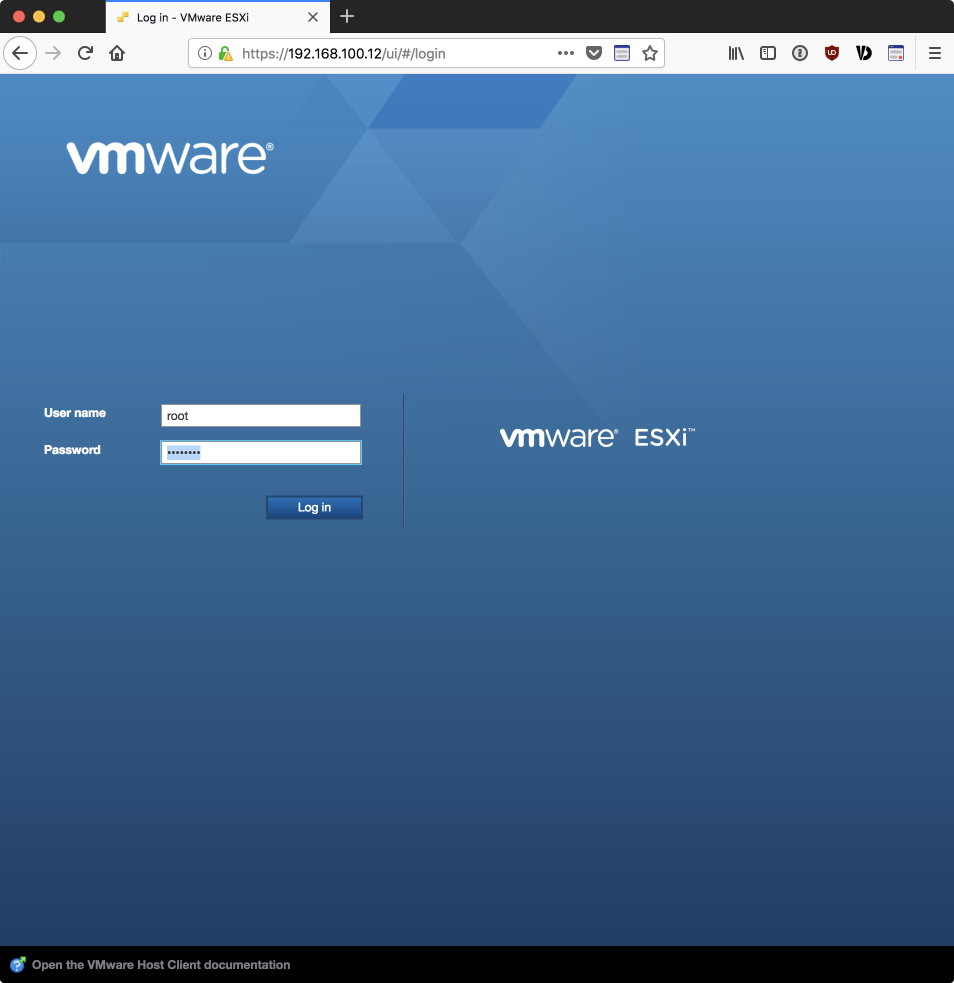Save the page to Pocket
This screenshot has height=983, width=954.
[x=594, y=54]
